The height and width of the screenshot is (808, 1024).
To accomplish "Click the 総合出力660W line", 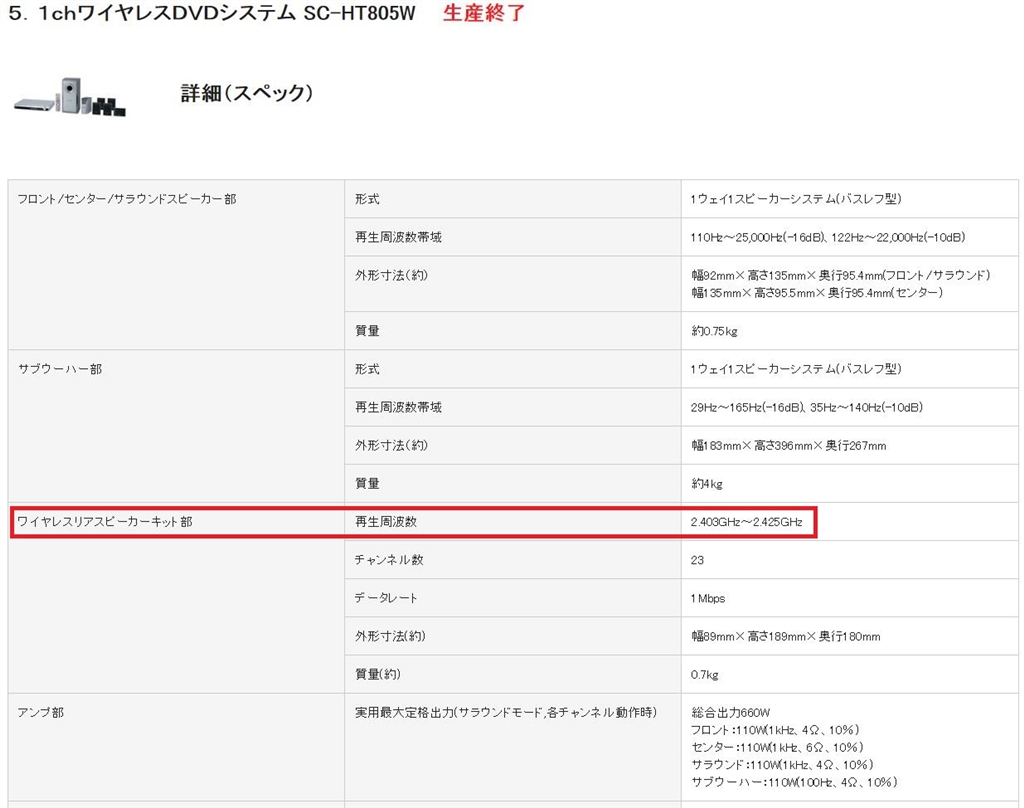I will click(x=730, y=713).
